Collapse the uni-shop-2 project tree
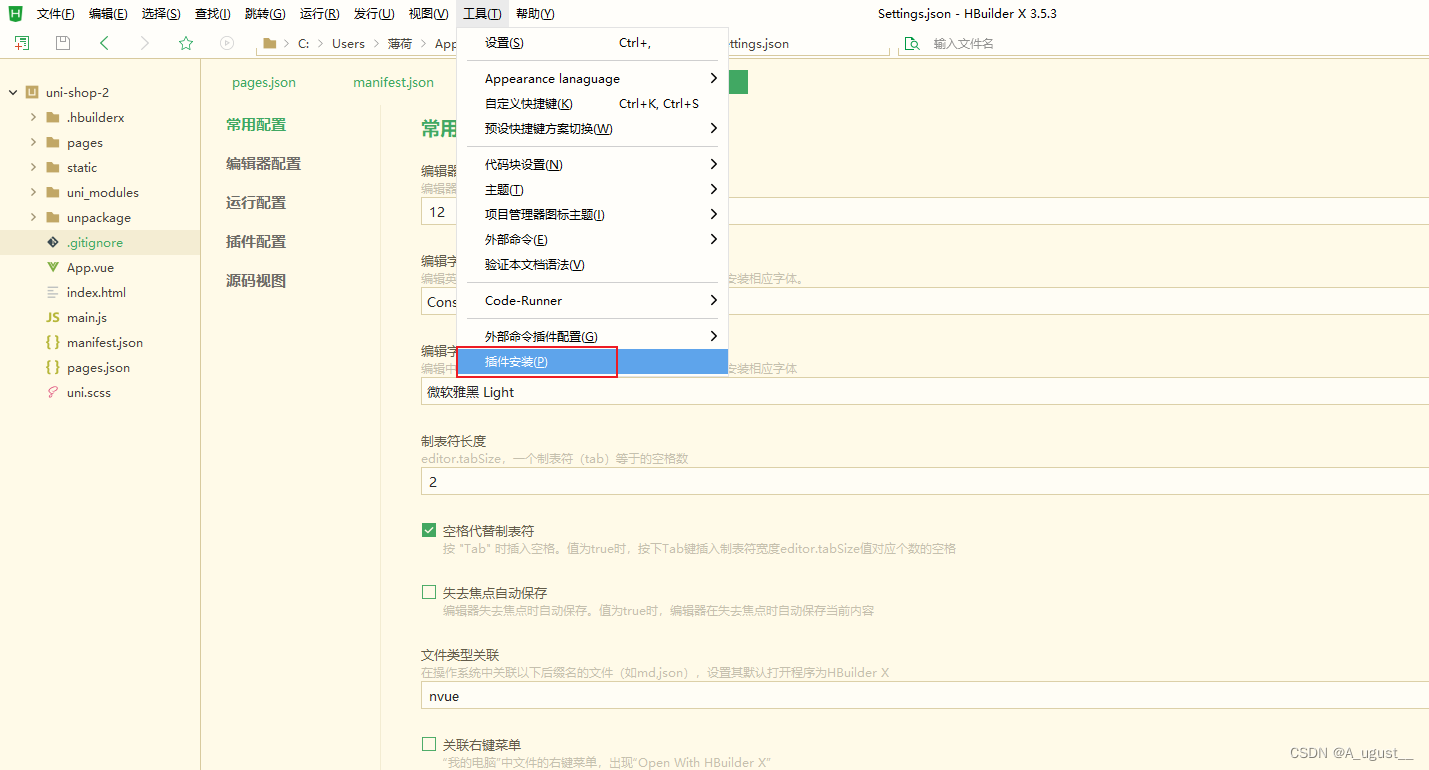The image size is (1429, 770). [13, 92]
